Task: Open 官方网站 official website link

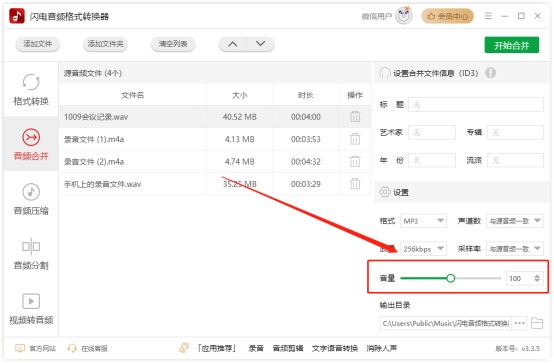Action: 36,349
